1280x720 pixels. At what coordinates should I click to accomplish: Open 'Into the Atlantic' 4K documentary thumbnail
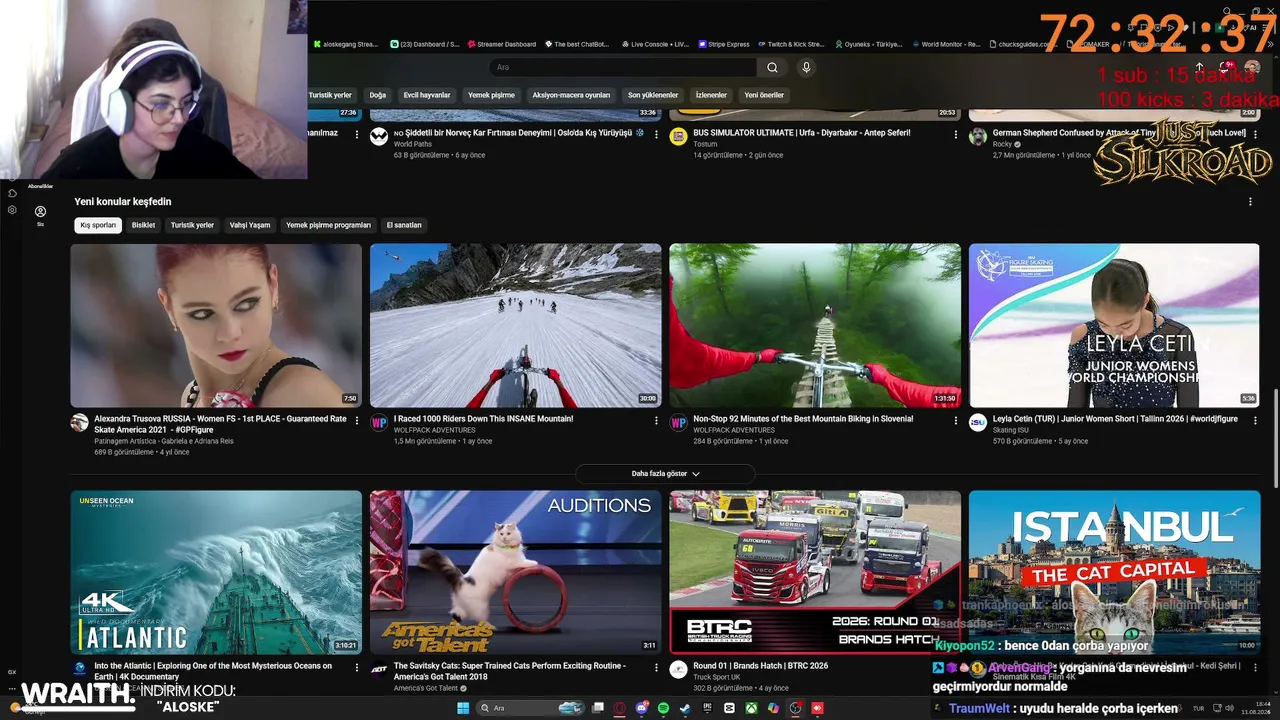click(216, 573)
